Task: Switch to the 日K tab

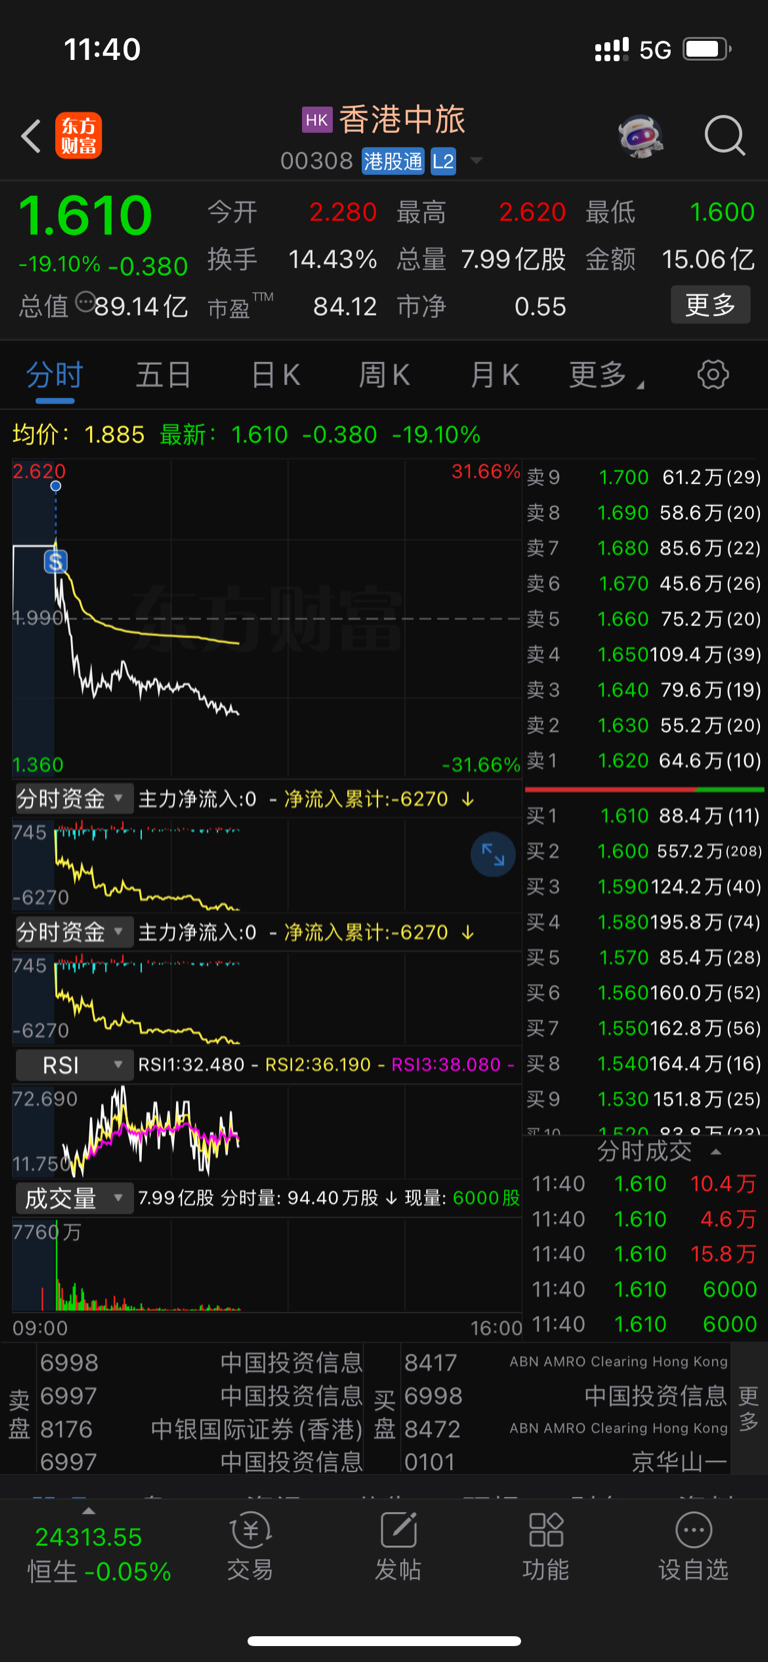Action: click(275, 375)
